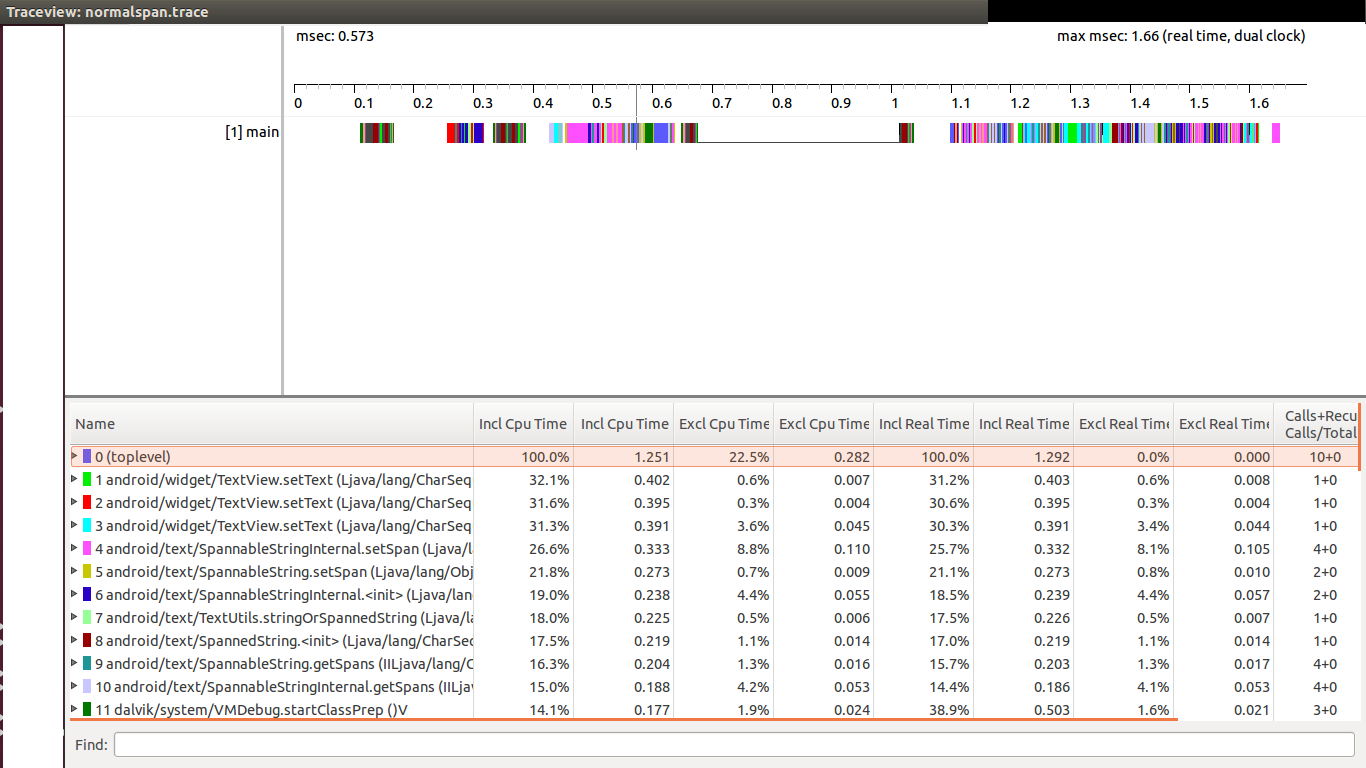Expand row 4 SpannableStringInternal.setSpan
1366x768 pixels.
click(74, 549)
